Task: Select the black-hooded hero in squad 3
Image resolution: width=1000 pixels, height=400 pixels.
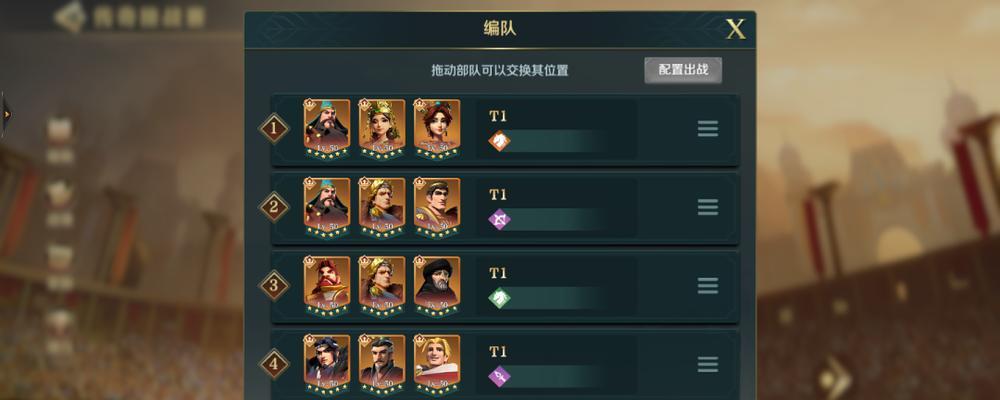Action: coord(437,286)
